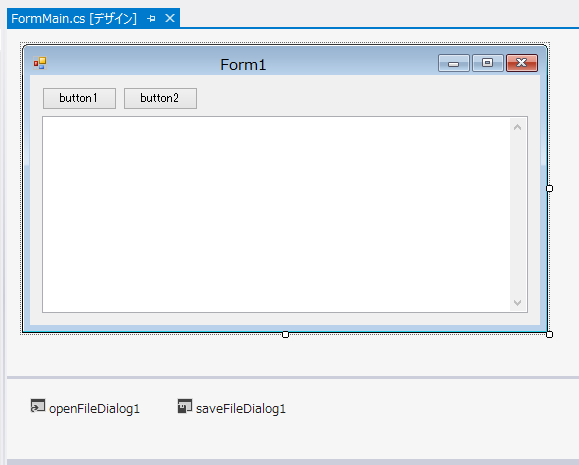Click the text box scroll down arrow
Screen dimensions: 579x465
click(x=518, y=302)
